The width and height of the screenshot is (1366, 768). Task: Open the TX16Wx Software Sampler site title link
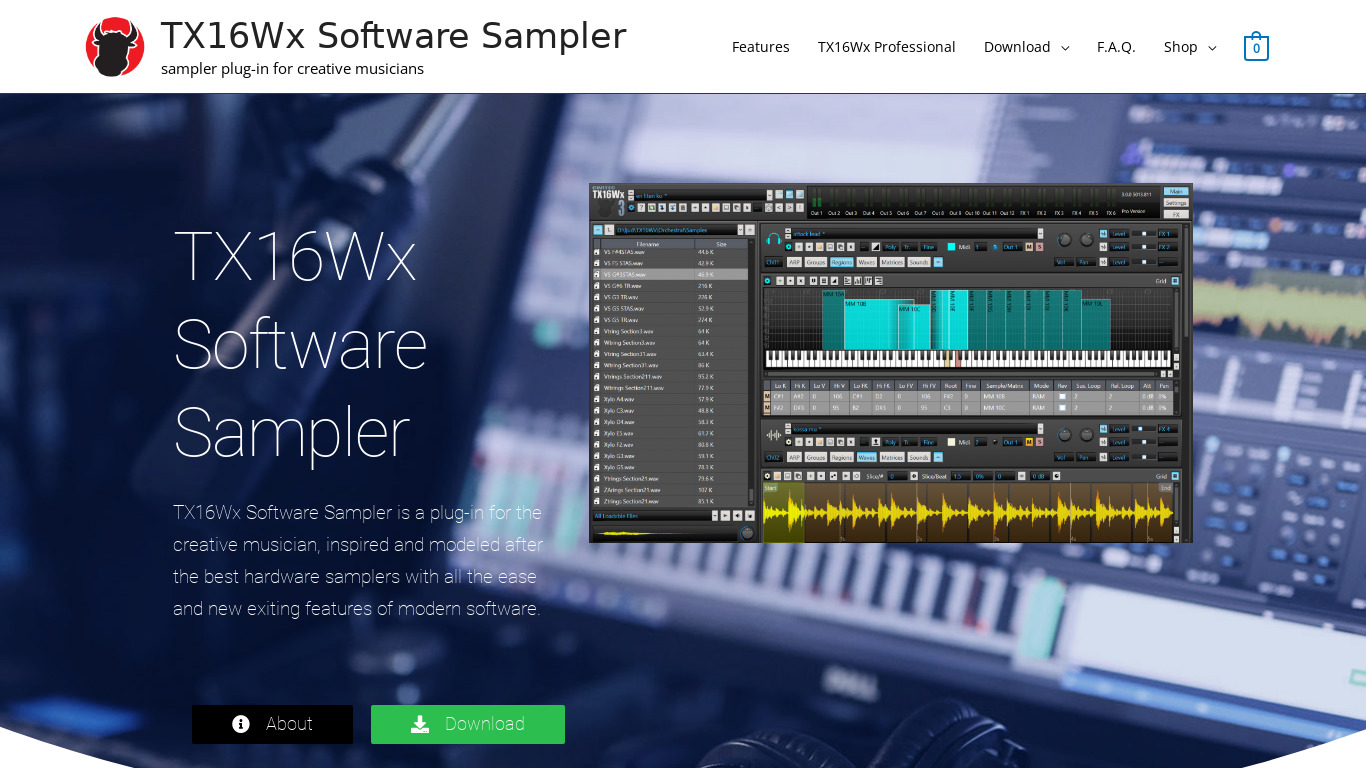point(393,36)
